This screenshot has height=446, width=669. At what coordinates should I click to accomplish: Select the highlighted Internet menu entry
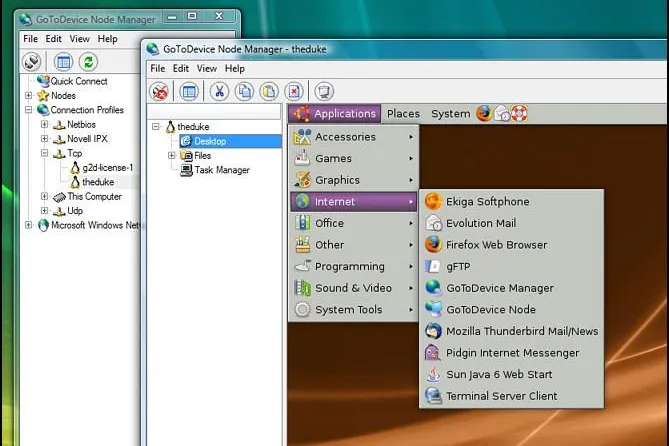354,201
